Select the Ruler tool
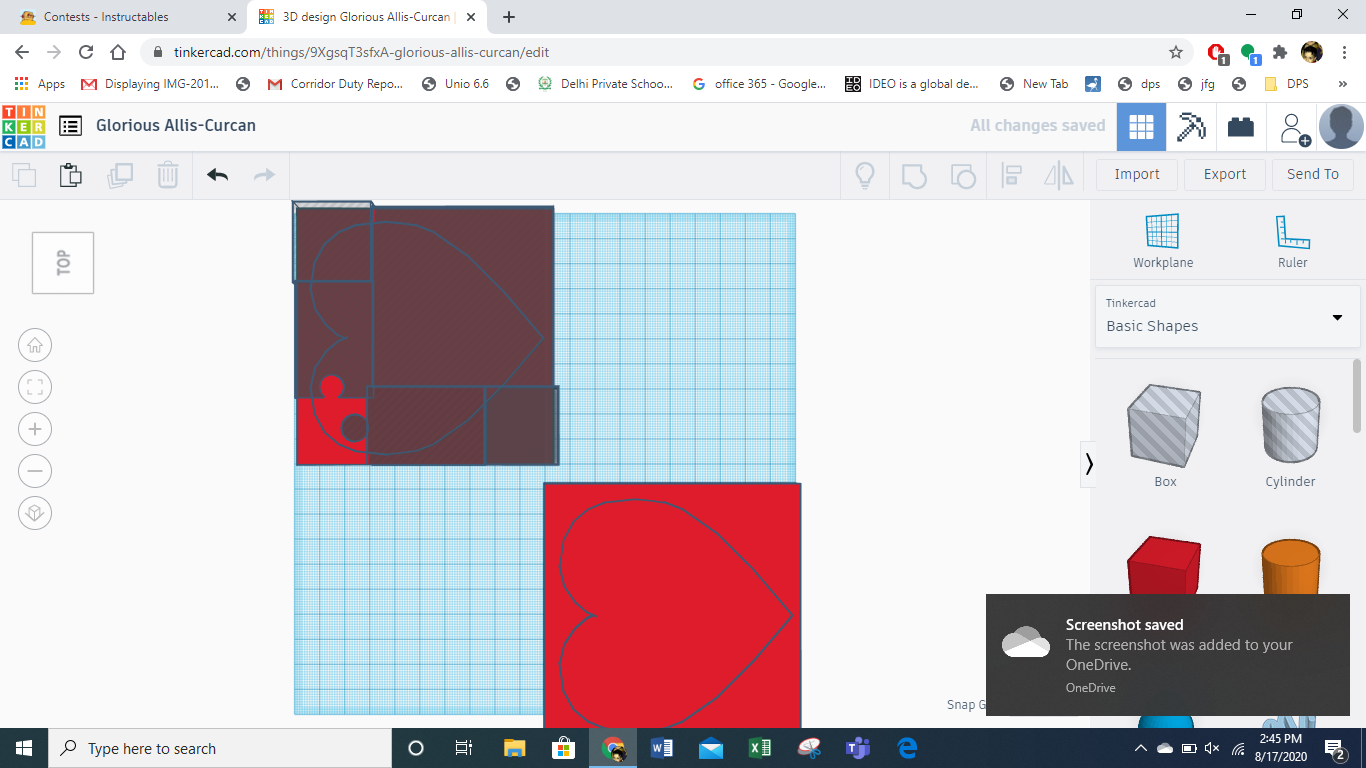Image resolution: width=1366 pixels, height=768 pixels. [x=1293, y=241]
